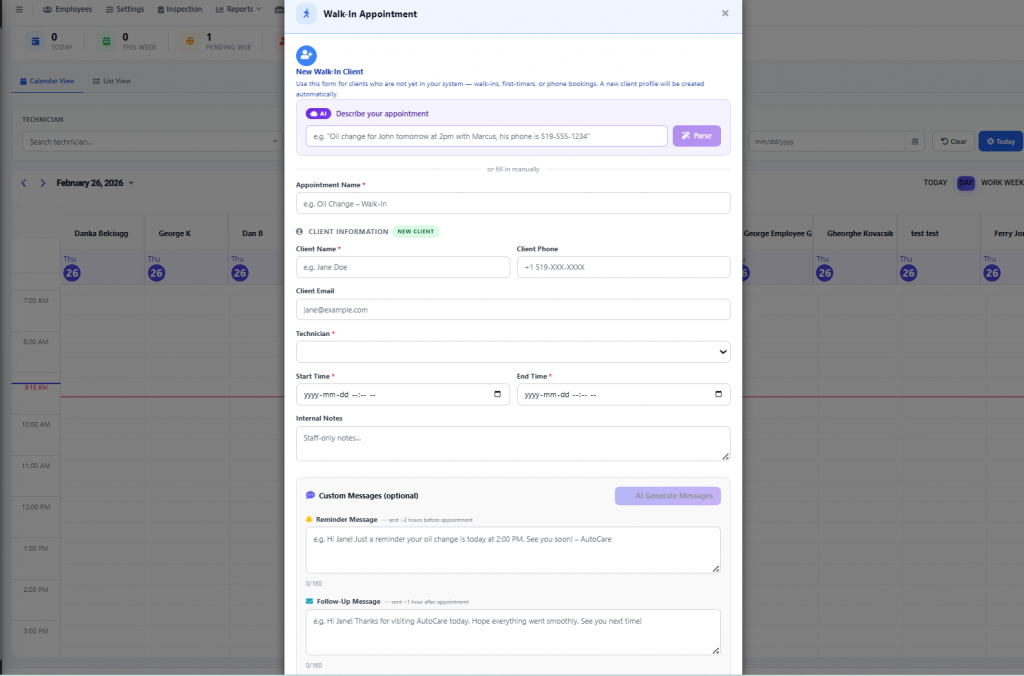Open the Inspection menu item

[x=180, y=9]
